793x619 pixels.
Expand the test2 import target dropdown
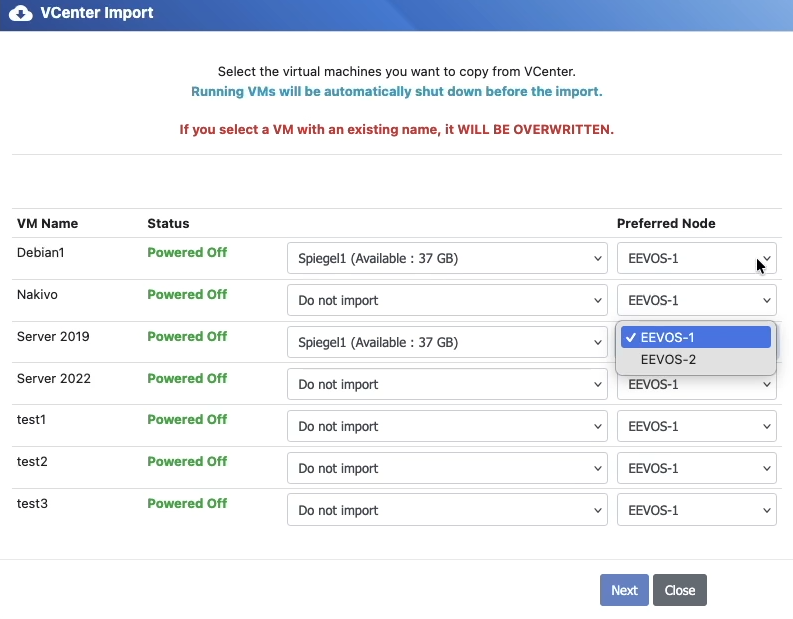[x=446, y=468]
